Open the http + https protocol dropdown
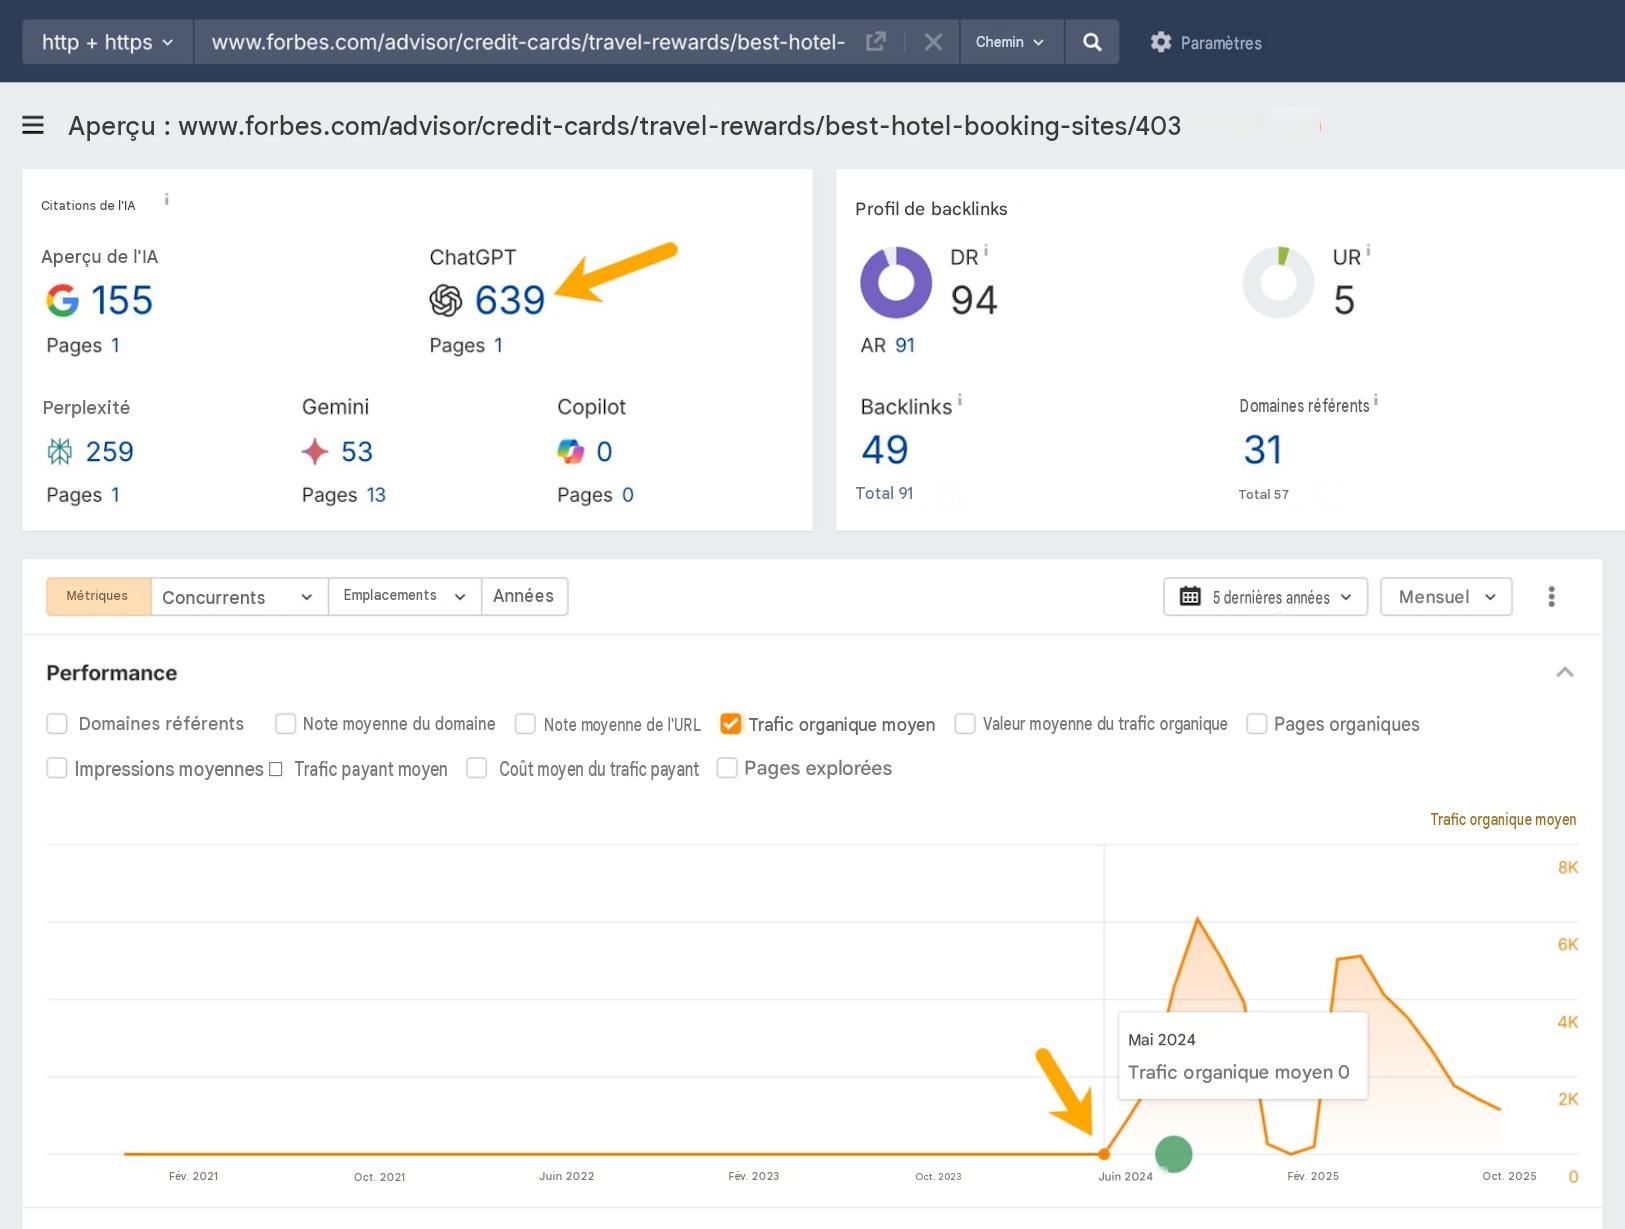Screen dimensions: 1625x1229 pos(108,42)
